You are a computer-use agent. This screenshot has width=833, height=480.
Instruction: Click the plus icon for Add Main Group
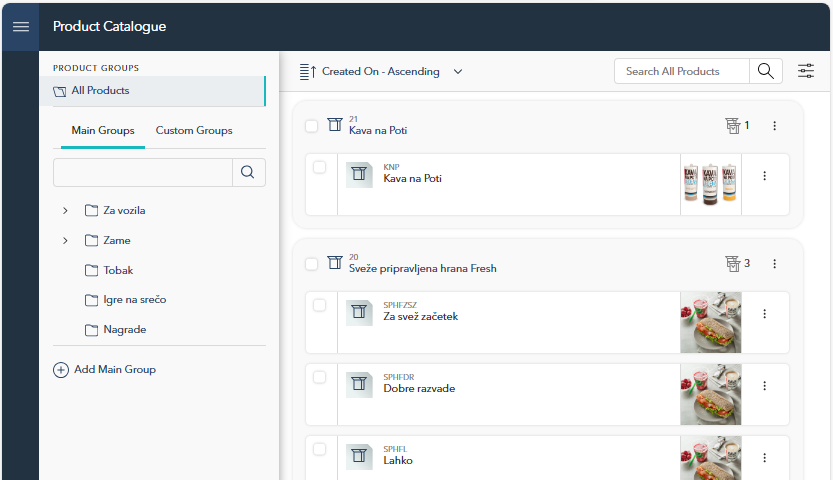tap(61, 370)
